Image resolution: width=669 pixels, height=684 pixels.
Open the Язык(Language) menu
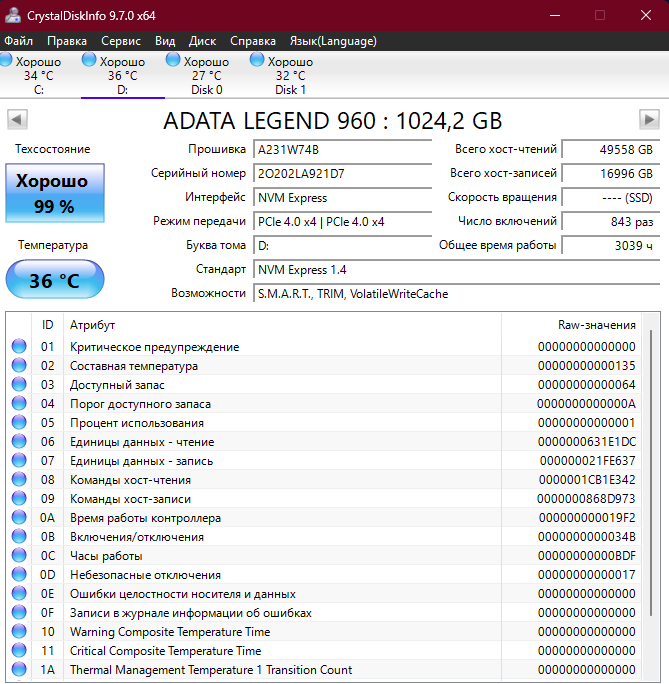click(x=333, y=41)
